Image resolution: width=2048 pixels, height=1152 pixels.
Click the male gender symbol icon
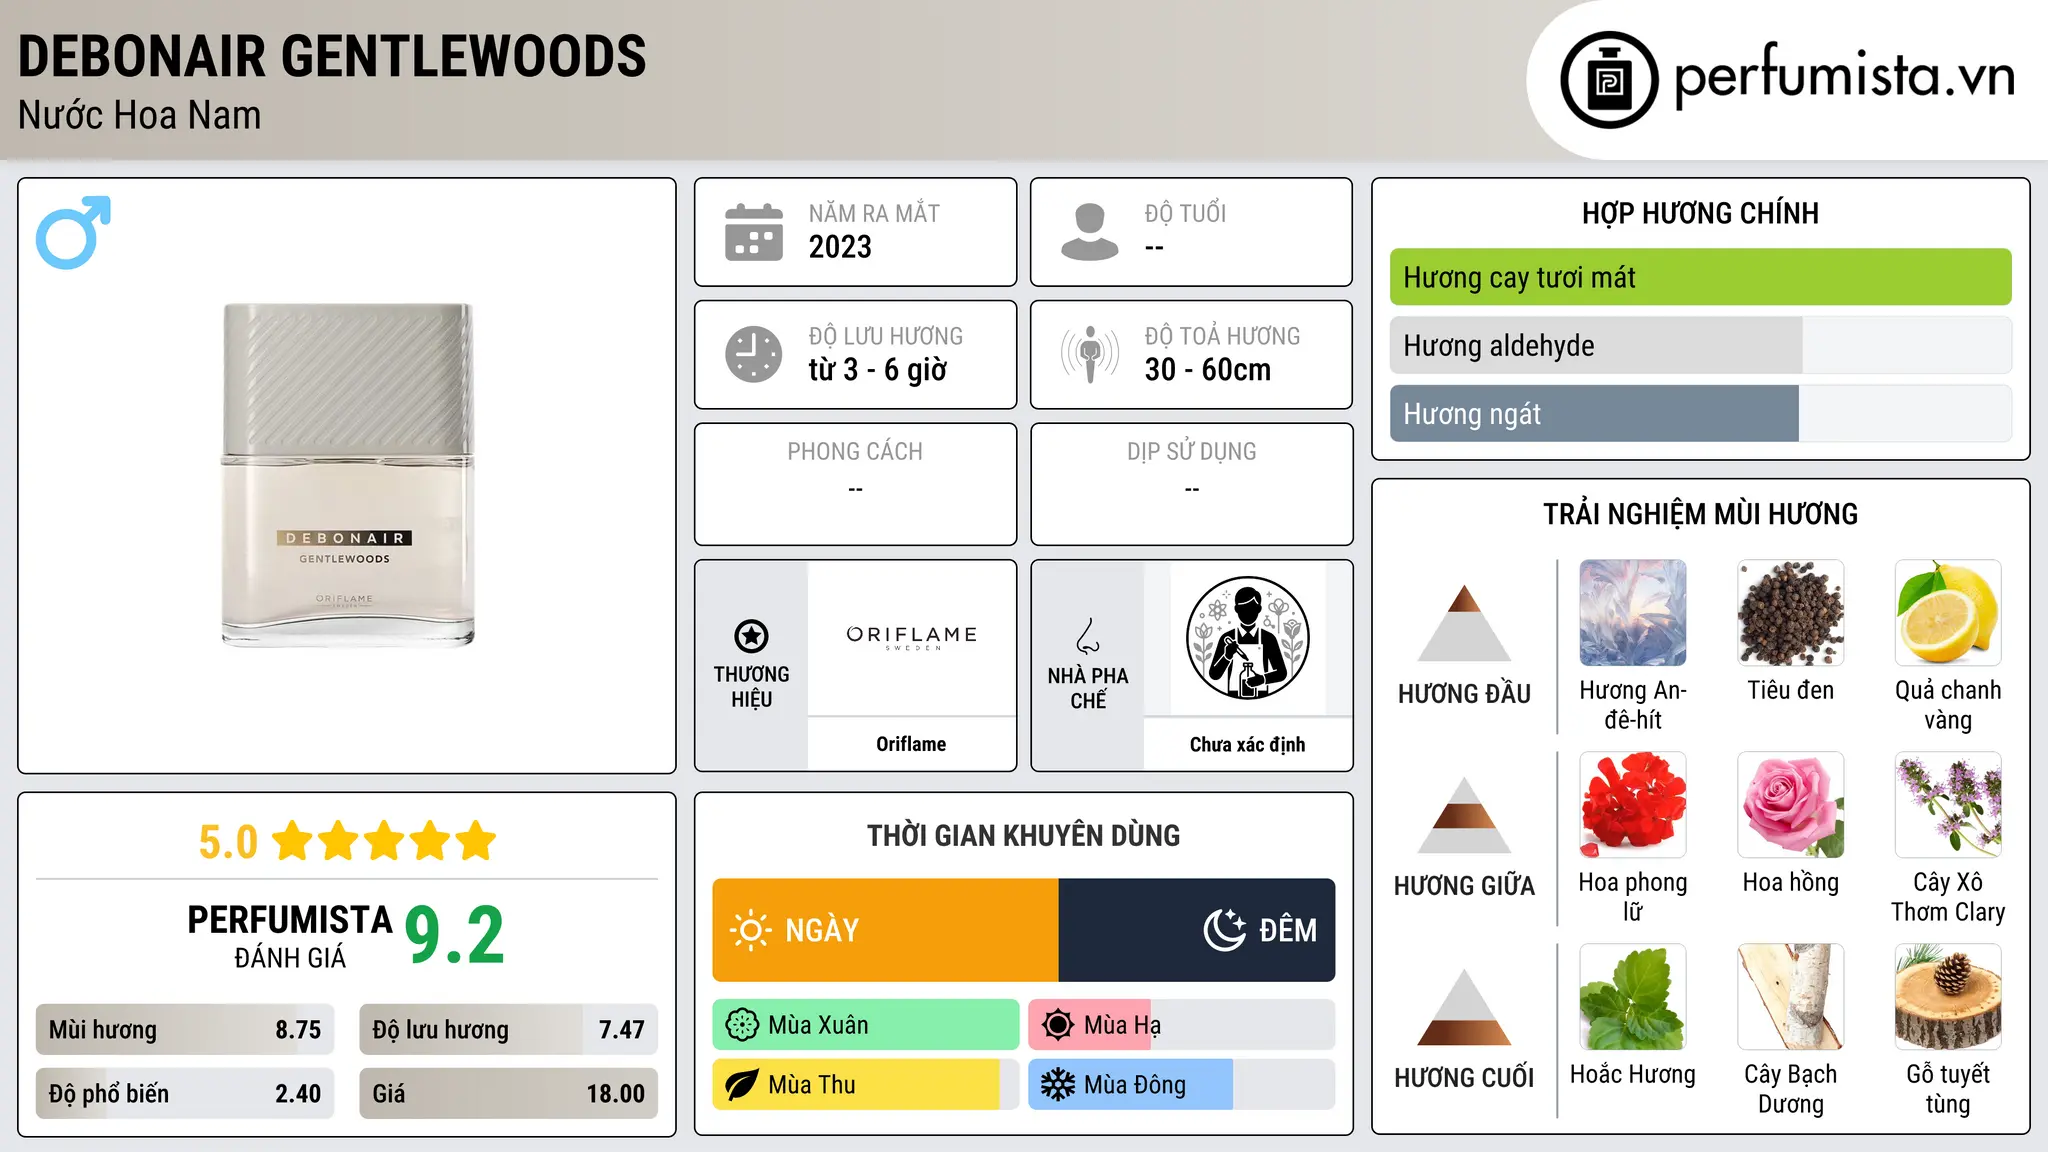(x=73, y=232)
